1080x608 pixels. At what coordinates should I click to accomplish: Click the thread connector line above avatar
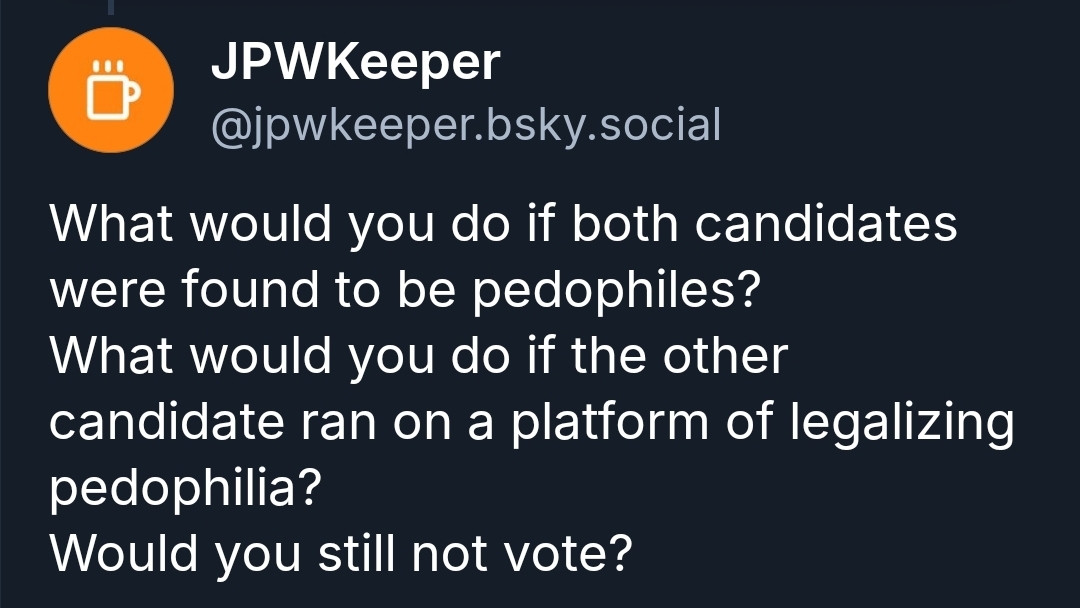[111, 6]
